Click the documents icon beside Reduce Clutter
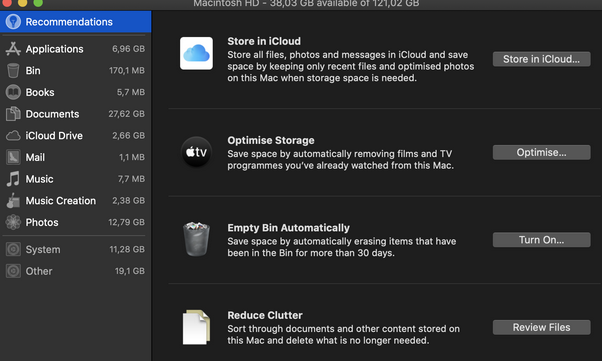 pos(196,327)
